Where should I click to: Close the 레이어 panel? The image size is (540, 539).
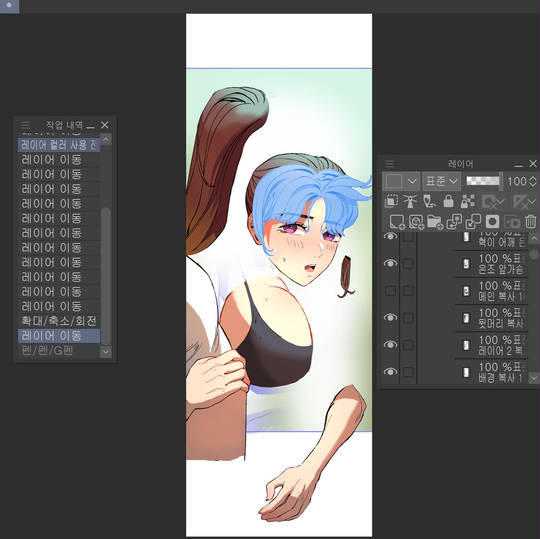(x=533, y=163)
